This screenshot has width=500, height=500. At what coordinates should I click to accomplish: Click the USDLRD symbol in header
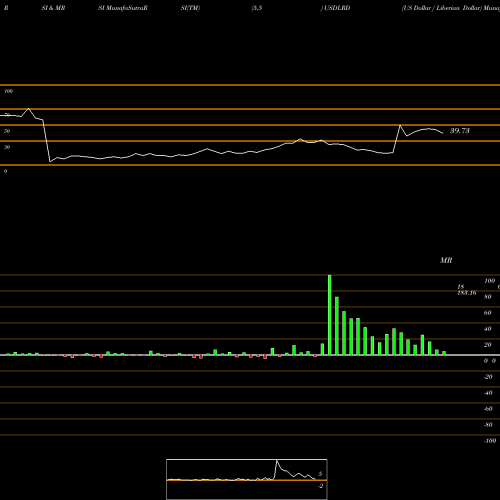click(337, 8)
